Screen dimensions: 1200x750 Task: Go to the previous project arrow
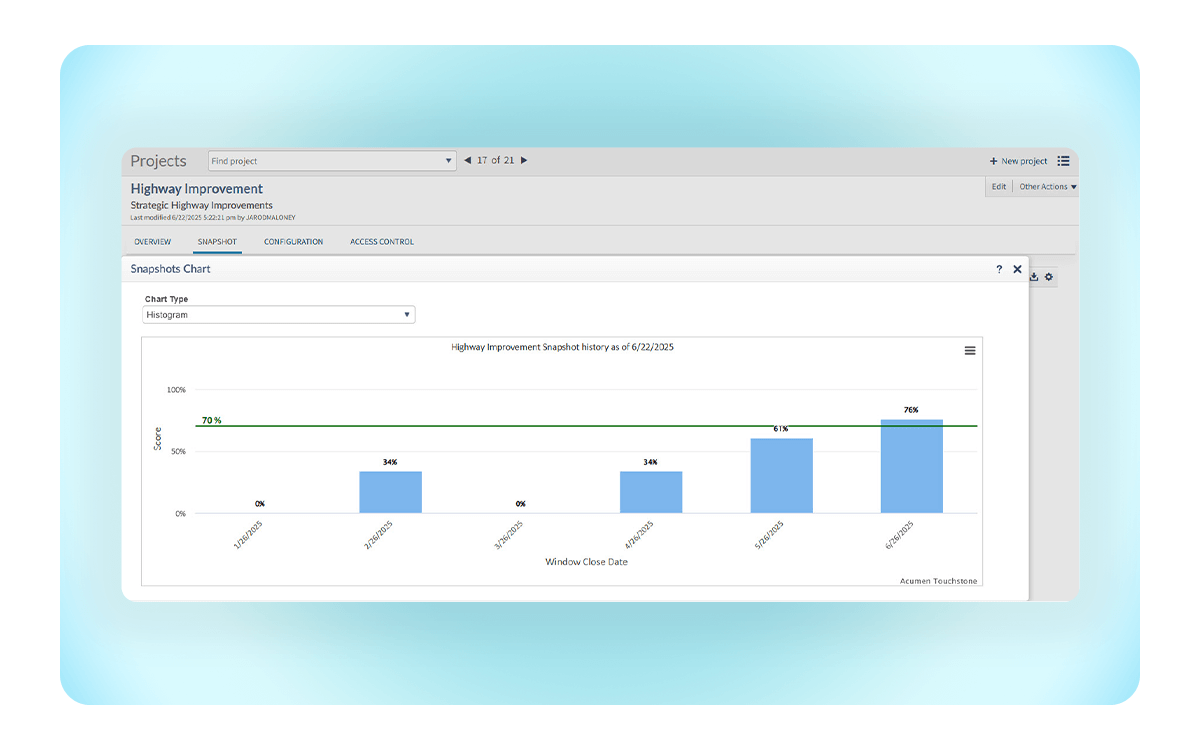(x=467, y=160)
